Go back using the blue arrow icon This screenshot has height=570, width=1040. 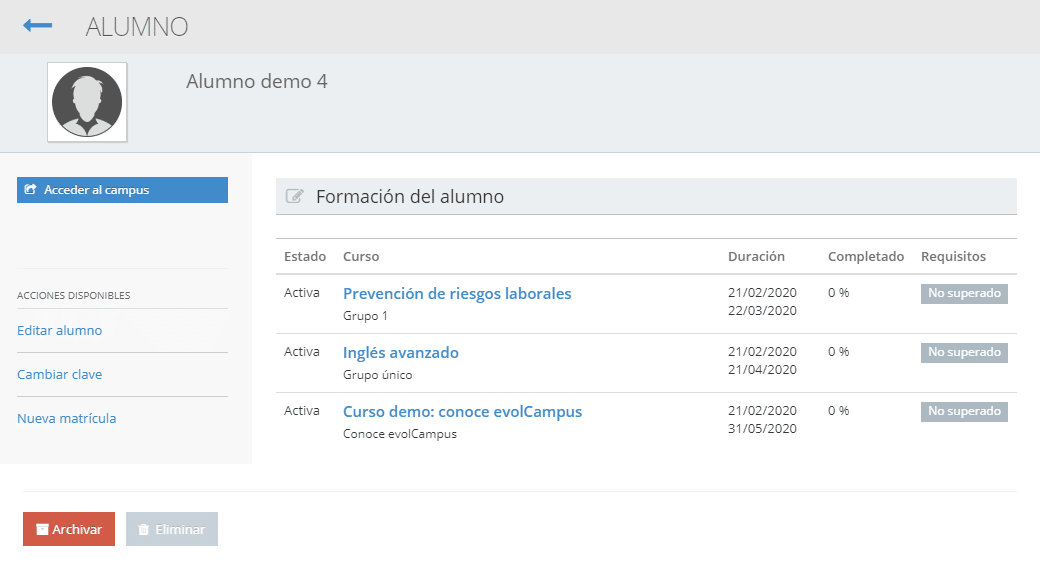[x=37, y=26]
